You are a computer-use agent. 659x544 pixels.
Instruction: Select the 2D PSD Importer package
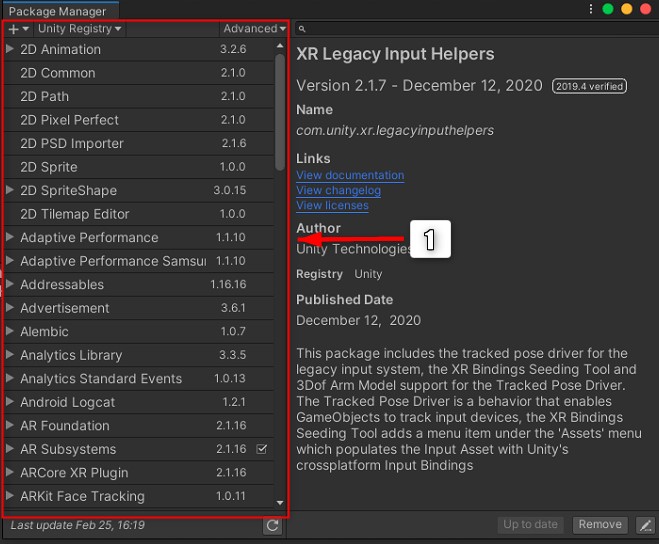coord(139,144)
